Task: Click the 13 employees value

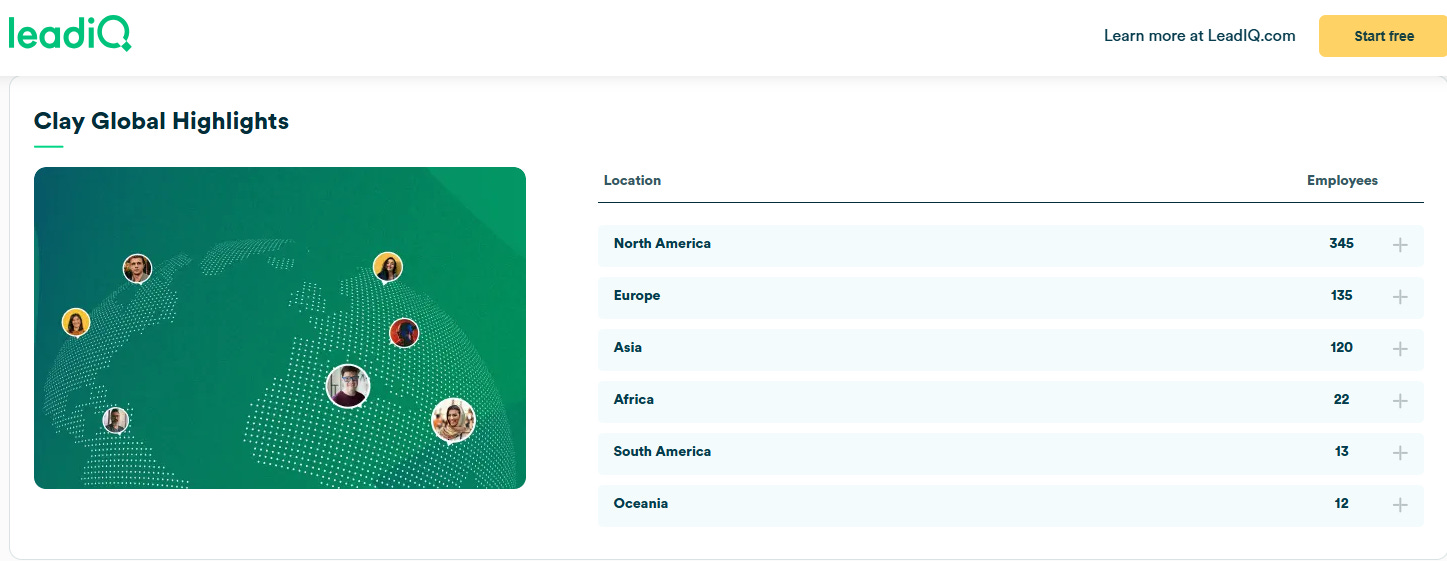Action: 1341,451
